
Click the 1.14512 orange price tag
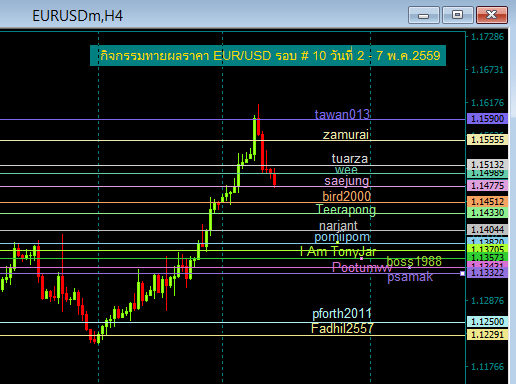487,202
